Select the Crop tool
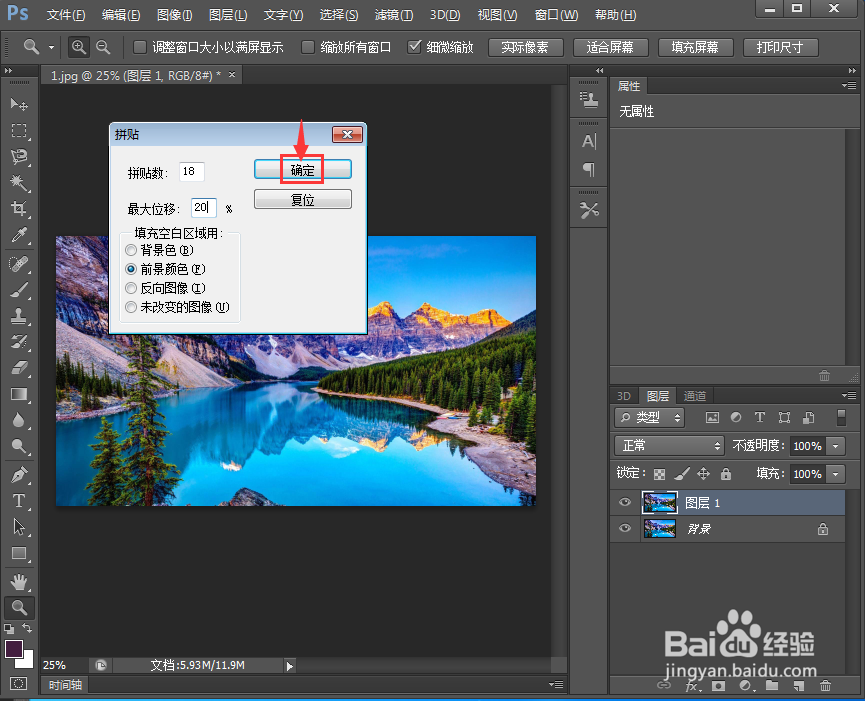The height and width of the screenshot is (701, 865). [20, 209]
